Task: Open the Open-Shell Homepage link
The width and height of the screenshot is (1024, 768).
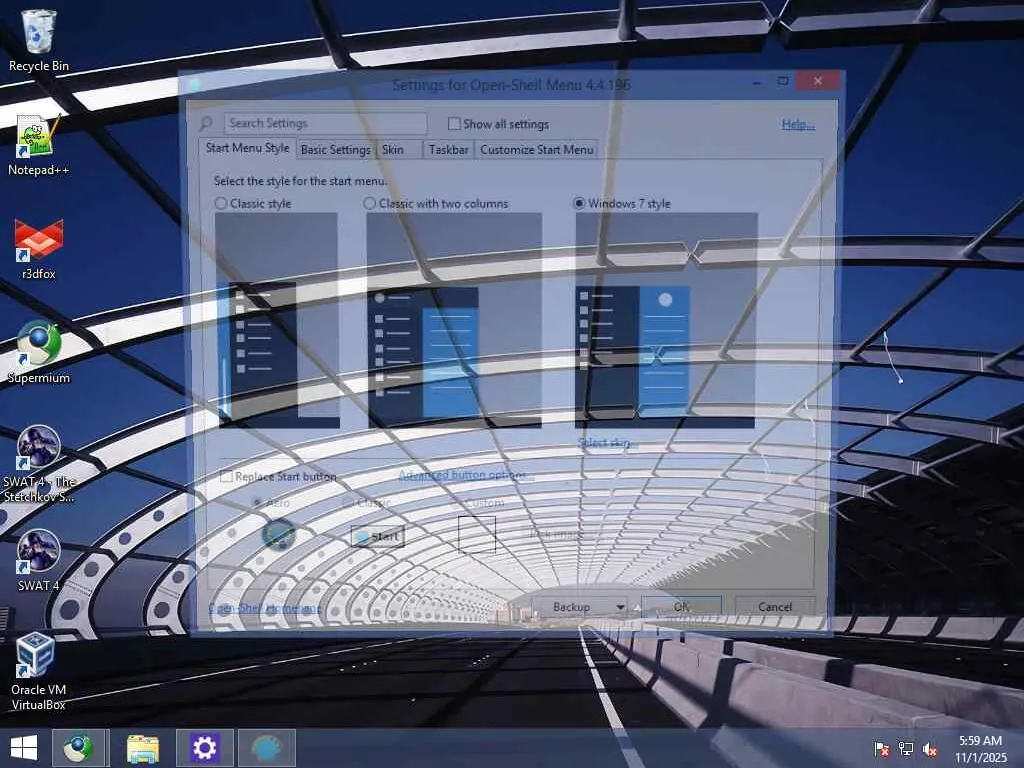Action: (264, 608)
